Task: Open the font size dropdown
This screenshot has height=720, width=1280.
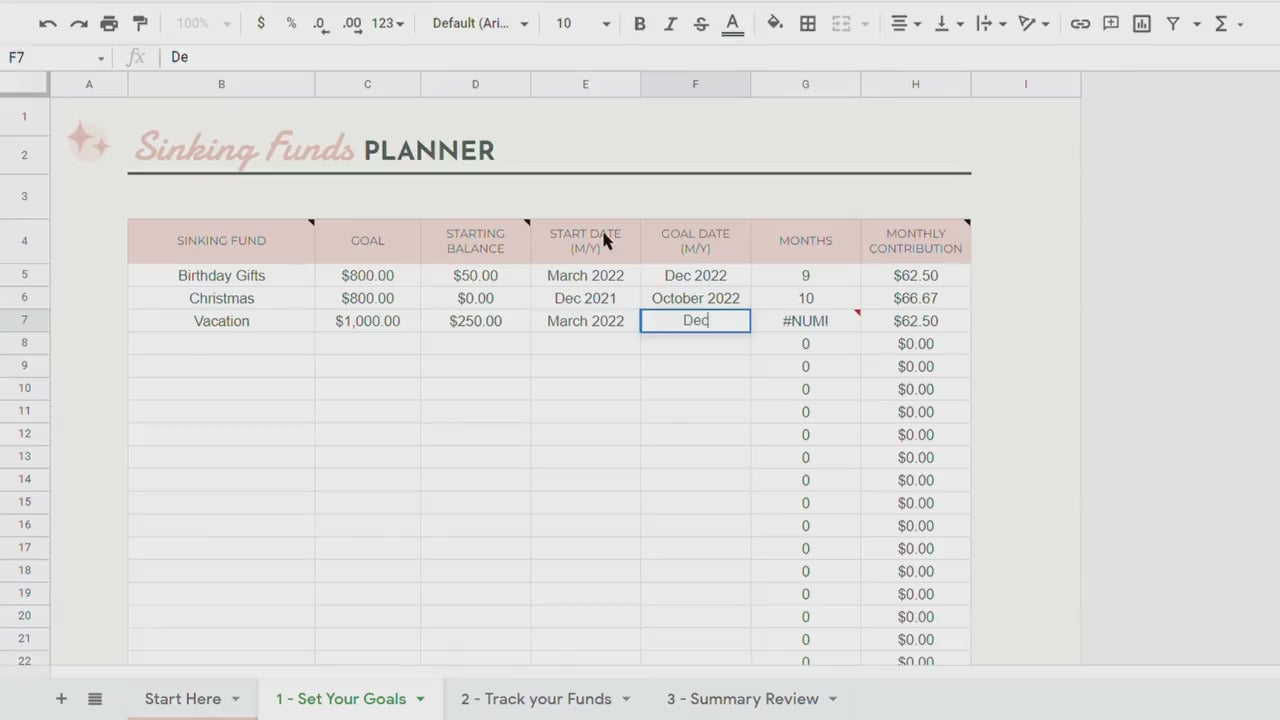Action: click(x=583, y=23)
